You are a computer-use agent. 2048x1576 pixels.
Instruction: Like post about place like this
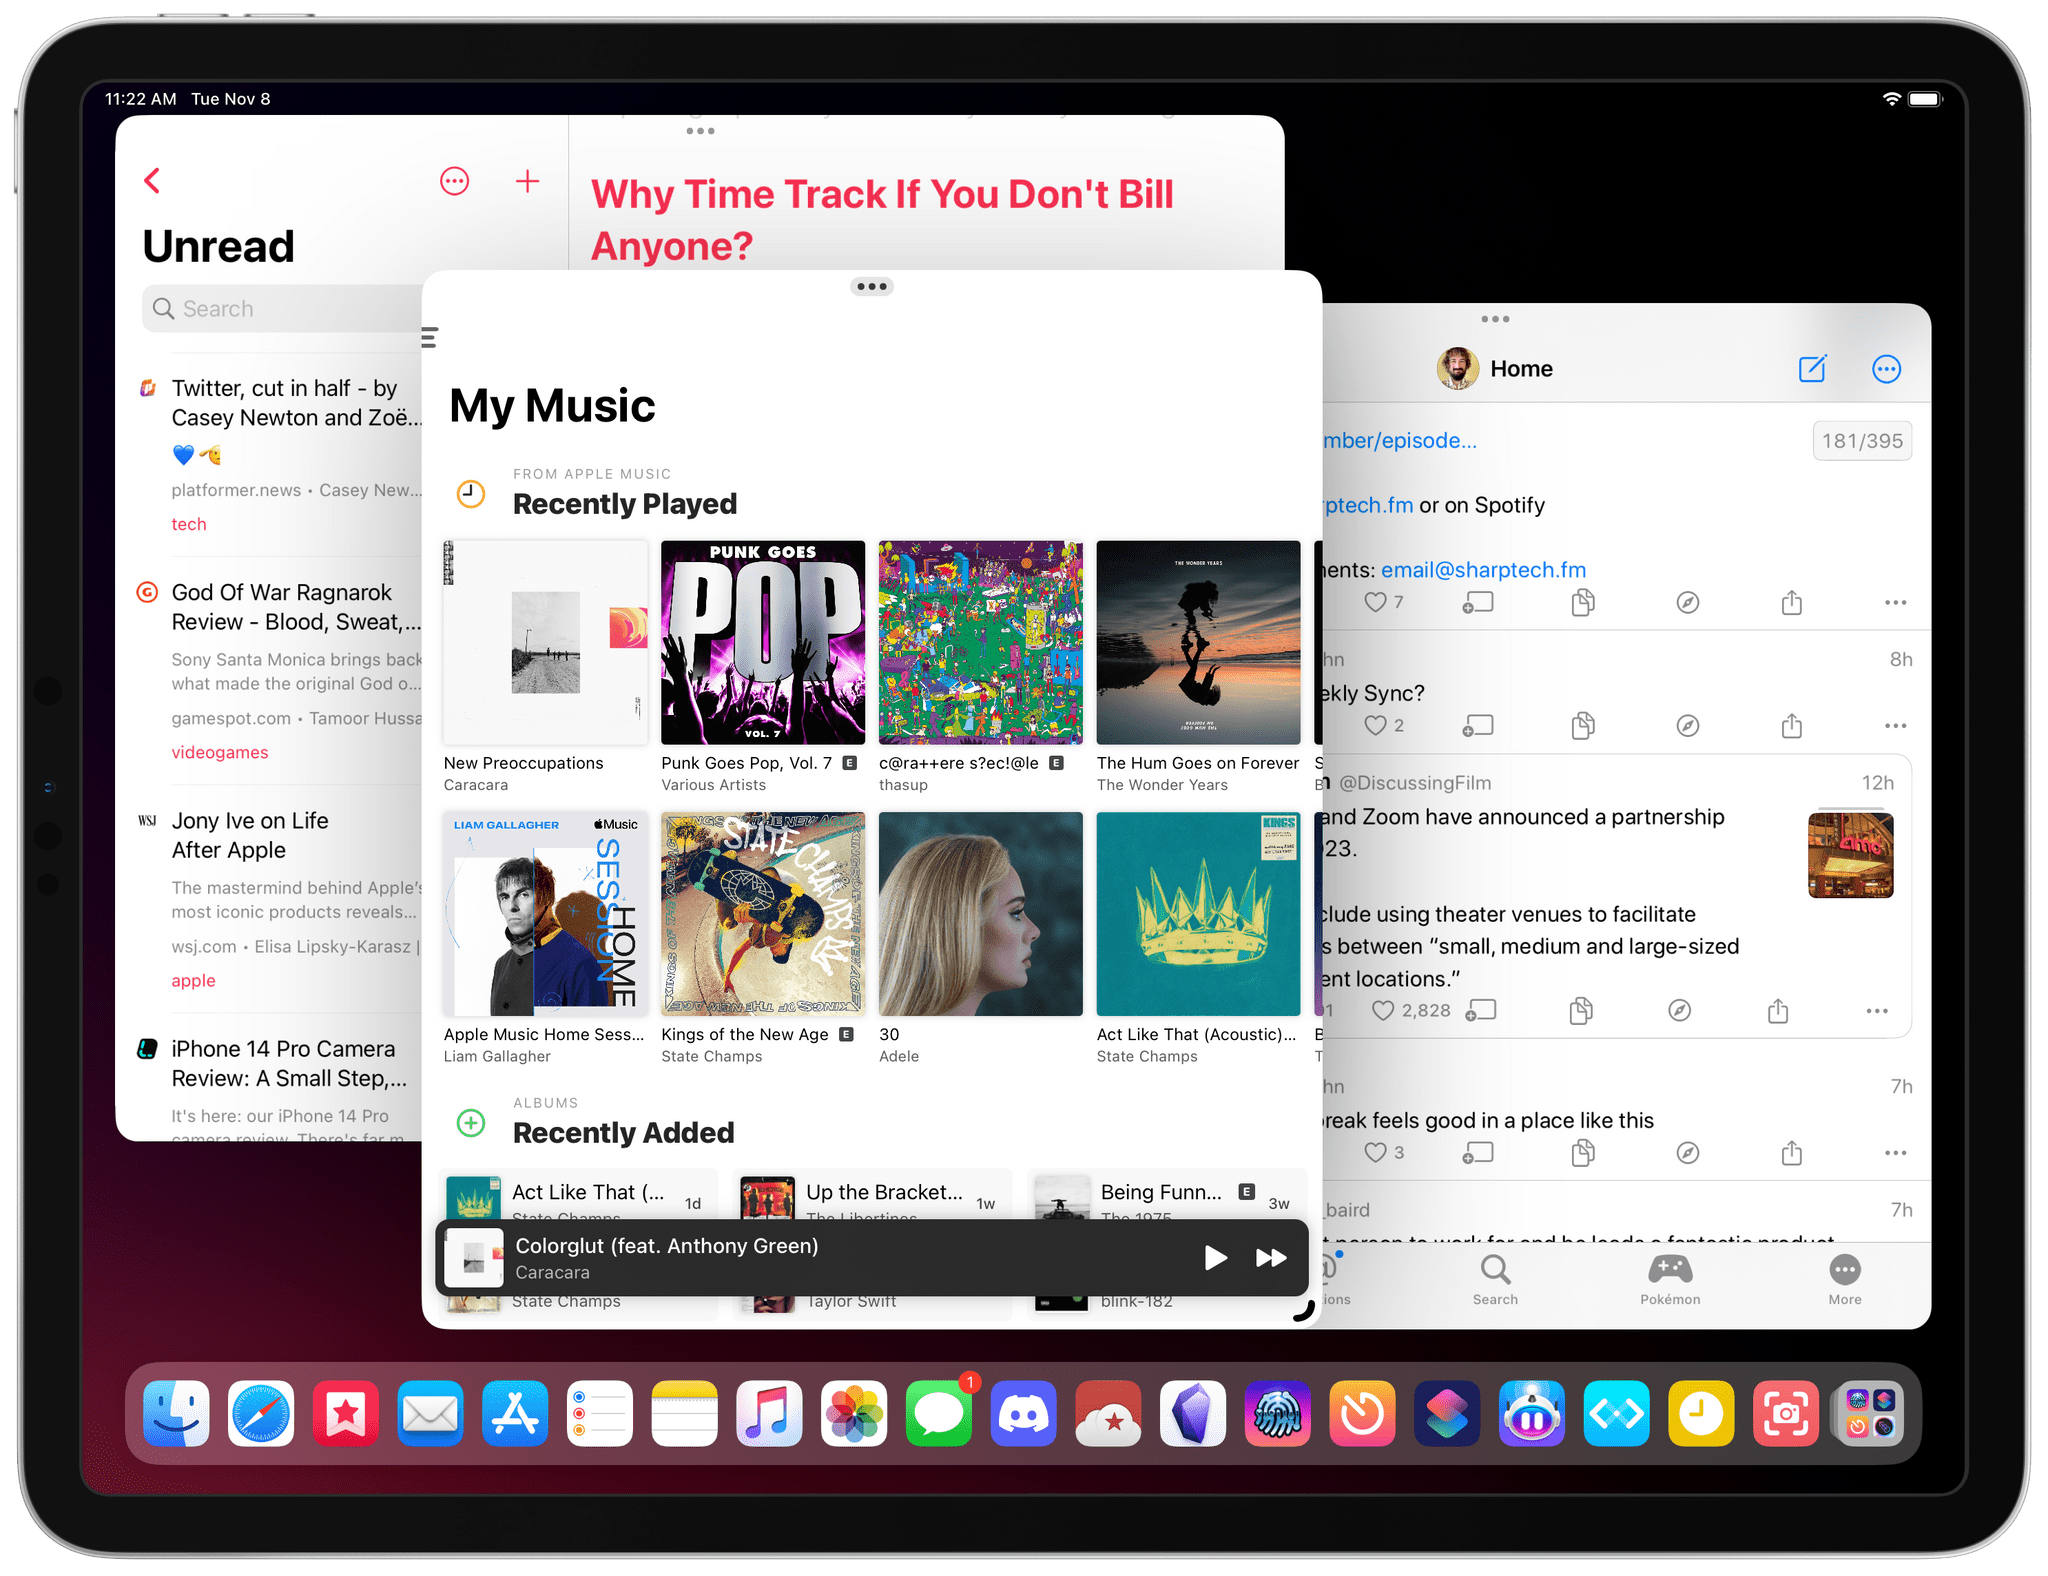(x=1376, y=1153)
